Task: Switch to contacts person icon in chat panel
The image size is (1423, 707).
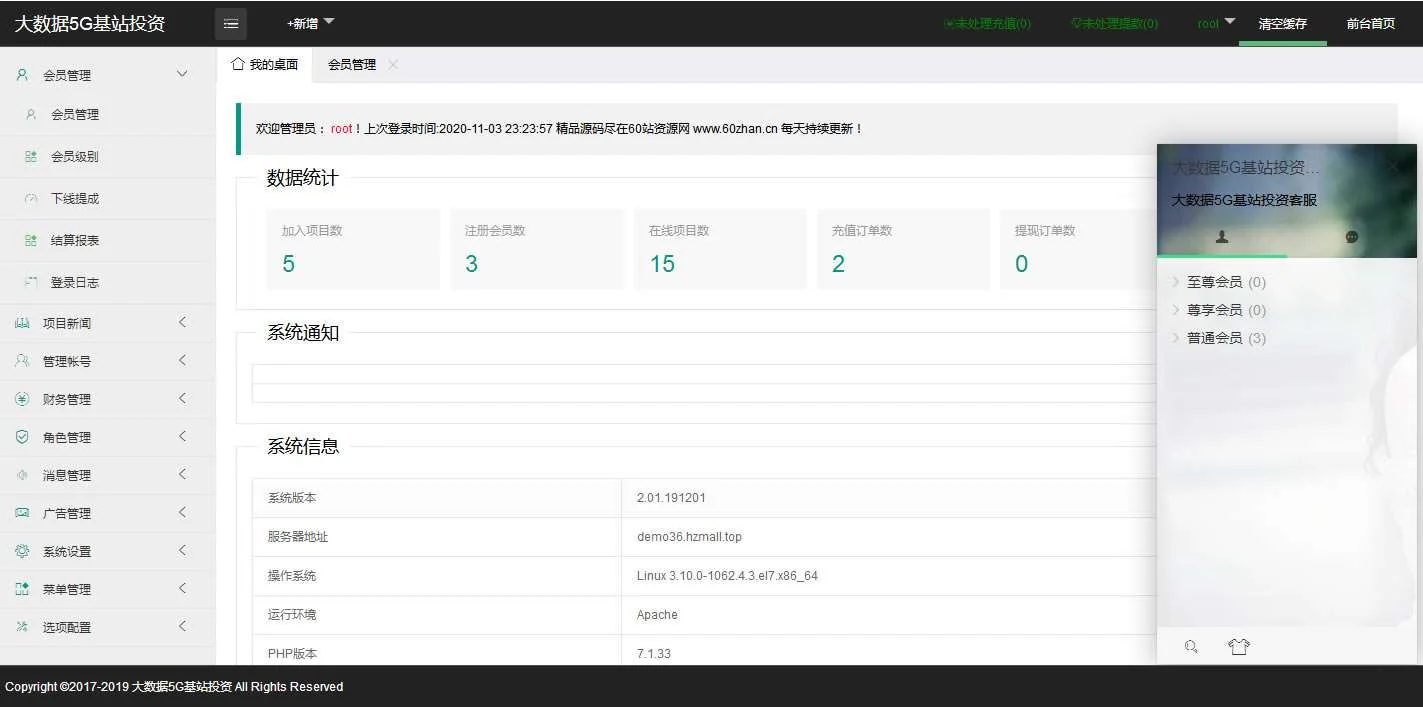Action: pyautogui.click(x=1222, y=237)
